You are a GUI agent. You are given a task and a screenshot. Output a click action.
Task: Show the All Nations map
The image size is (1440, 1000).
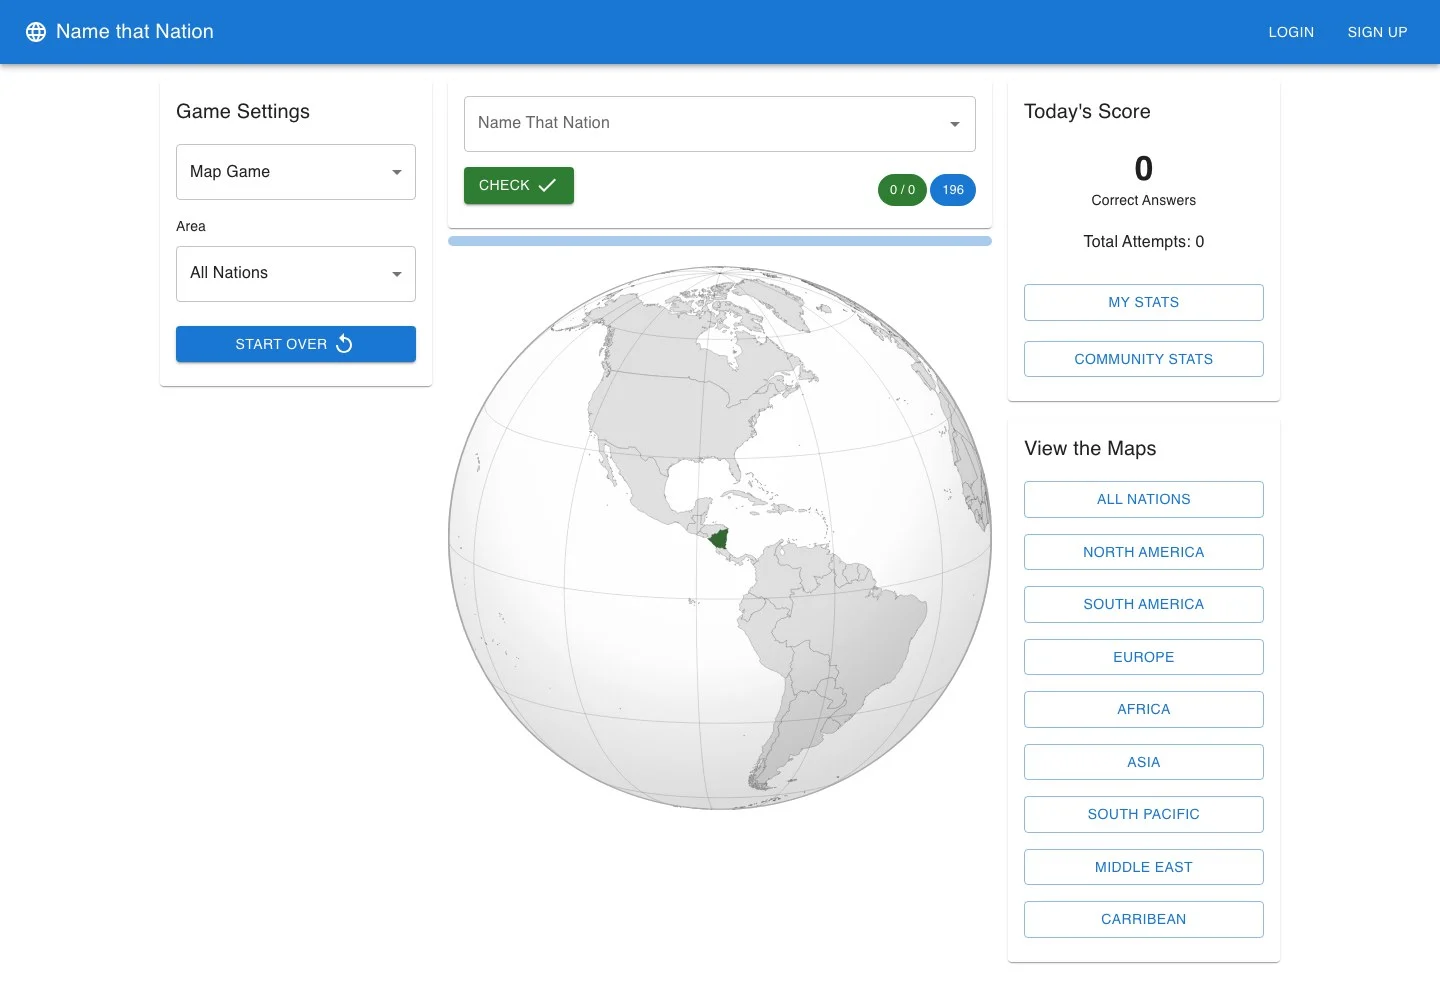(x=1144, y=499)
